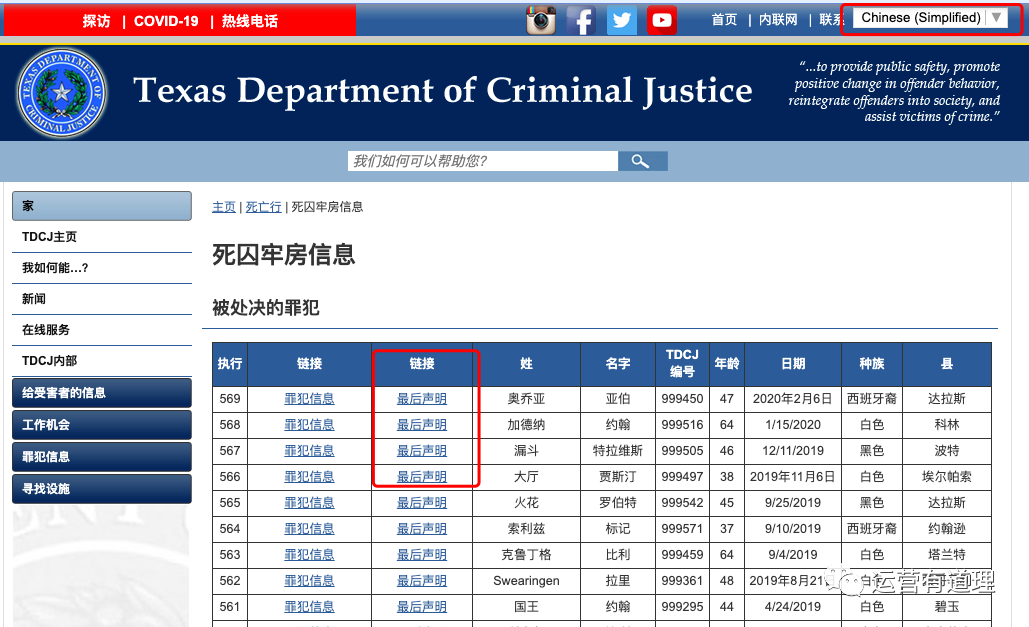
Task: Select the 内联网 top navigation item
Action: click(x=778, y=20)
